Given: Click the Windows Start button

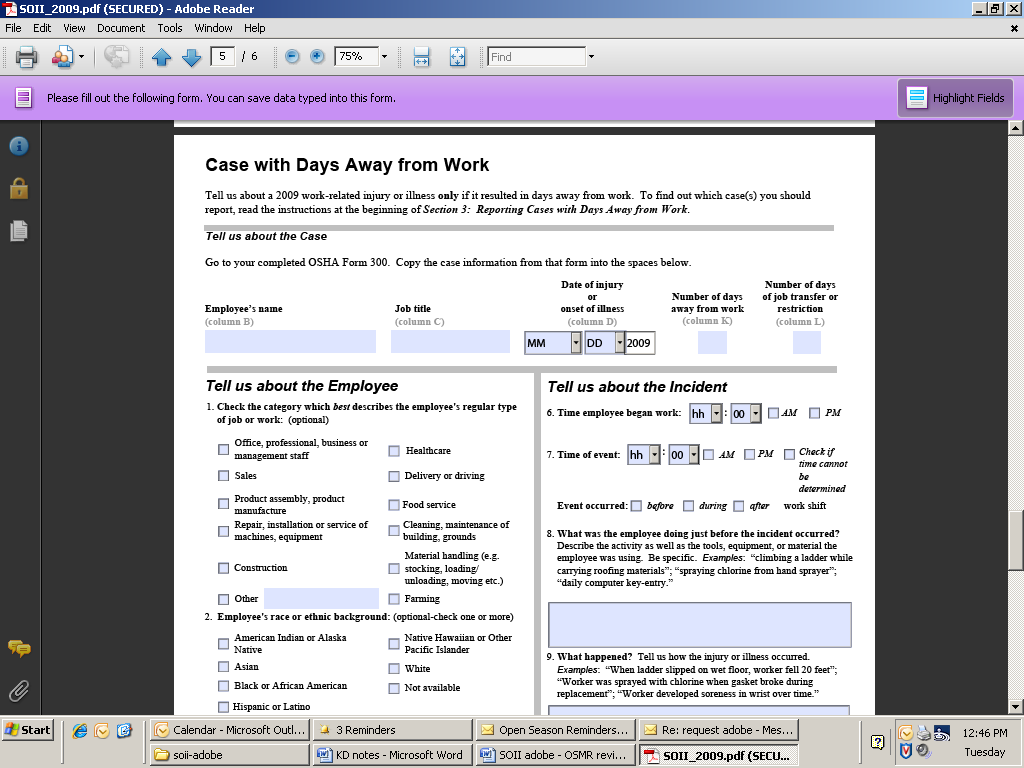Looking at the screenshot, I should [x=27, y=730].
